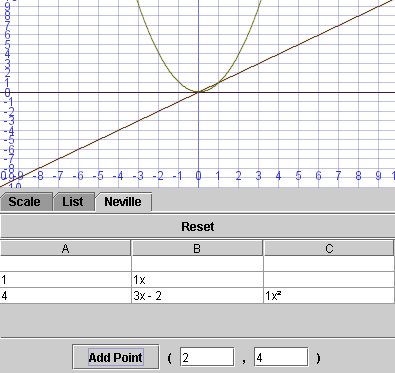395x373 pixels.
Task: Select column header B
Action: coord(197,248)
